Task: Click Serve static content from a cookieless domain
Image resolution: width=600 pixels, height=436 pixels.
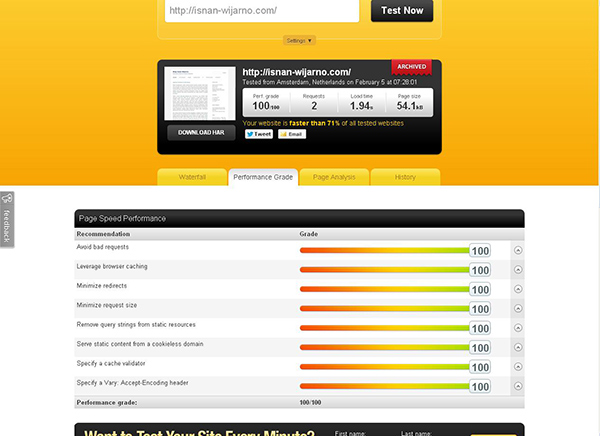Action: click(x=140, y=344)
